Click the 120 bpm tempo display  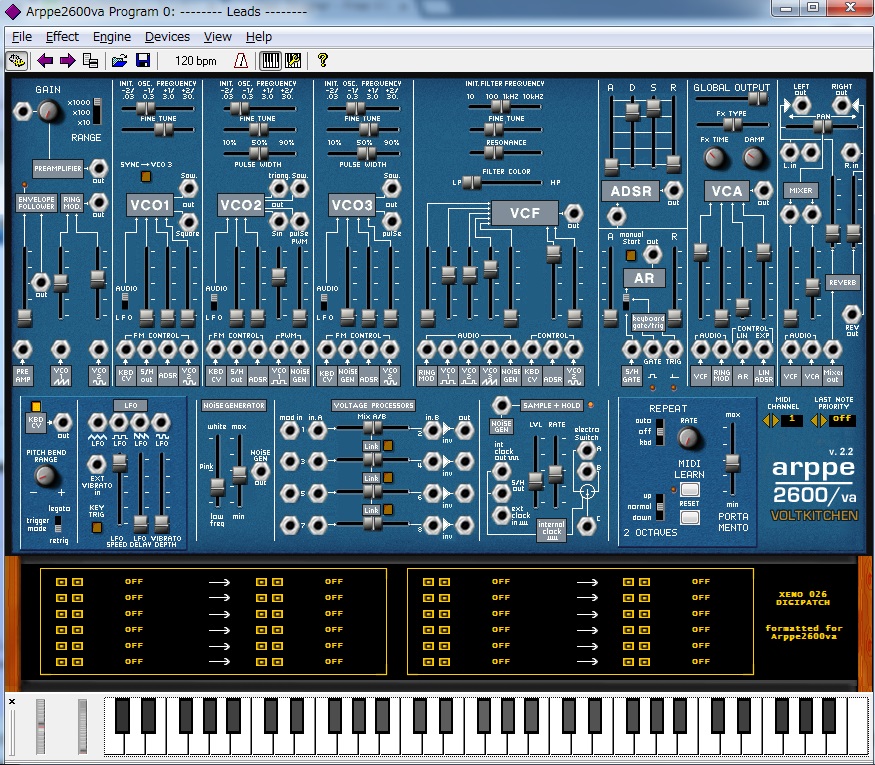point(196,61)
